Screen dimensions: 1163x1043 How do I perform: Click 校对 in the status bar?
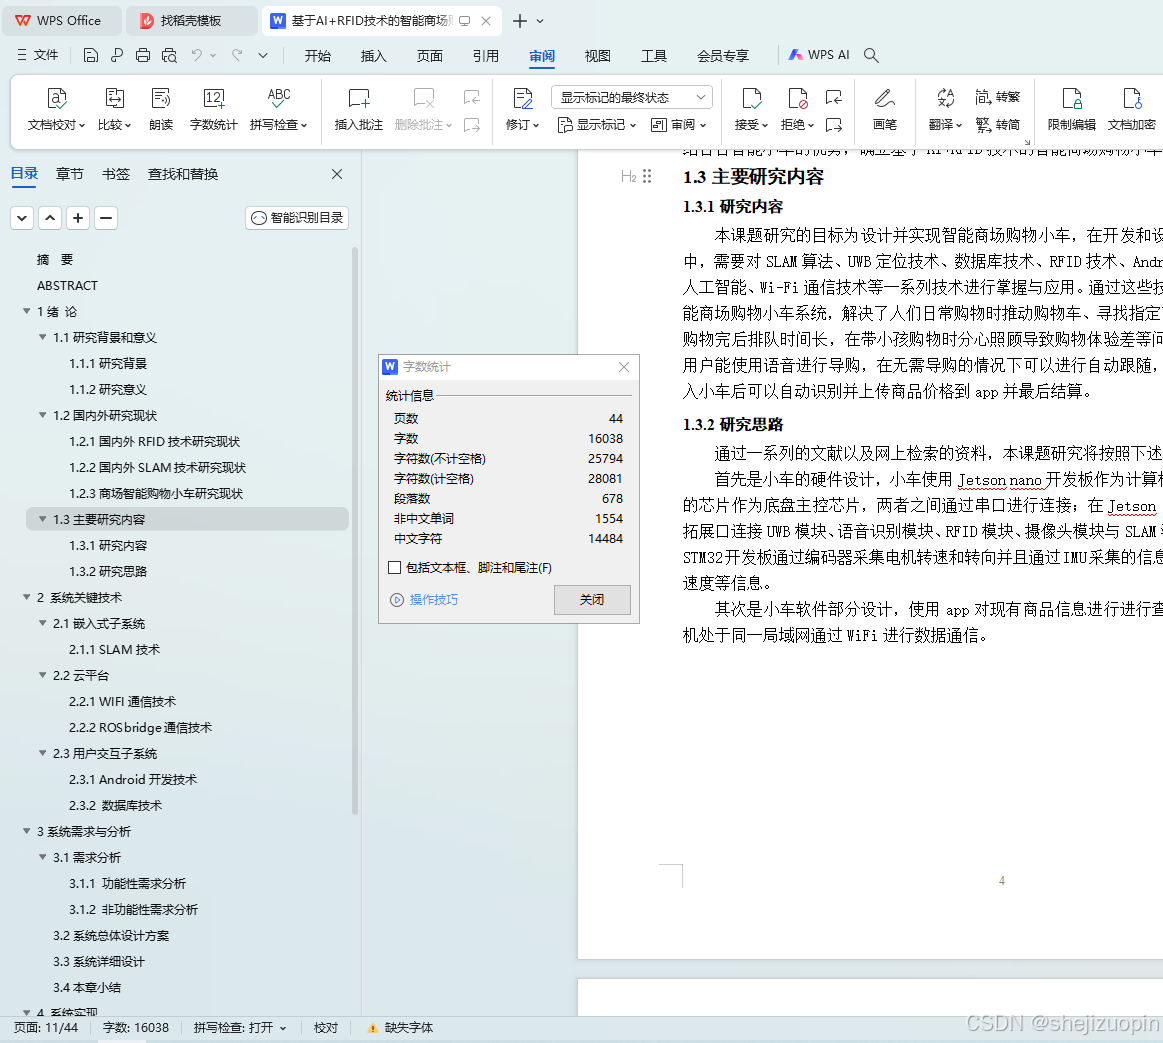[326, 1027]
